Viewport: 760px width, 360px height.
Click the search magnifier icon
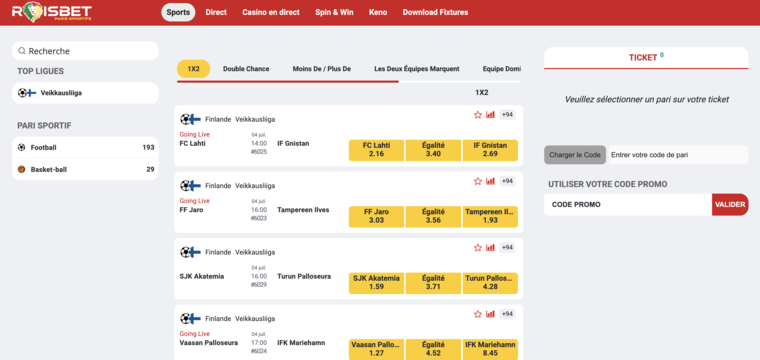[22, 51]
